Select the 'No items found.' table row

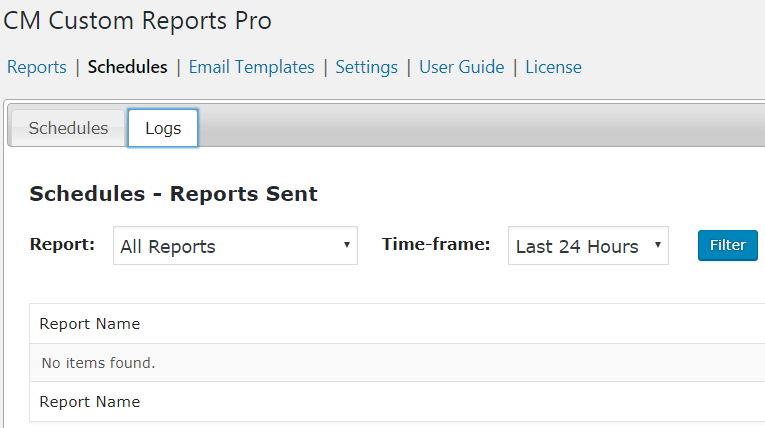point(98,363)
